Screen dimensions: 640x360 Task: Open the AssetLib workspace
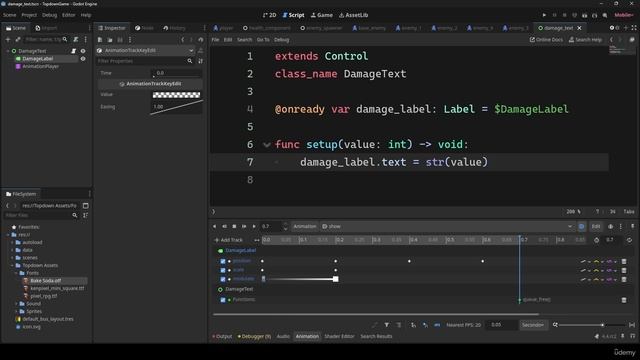point(353,15)
